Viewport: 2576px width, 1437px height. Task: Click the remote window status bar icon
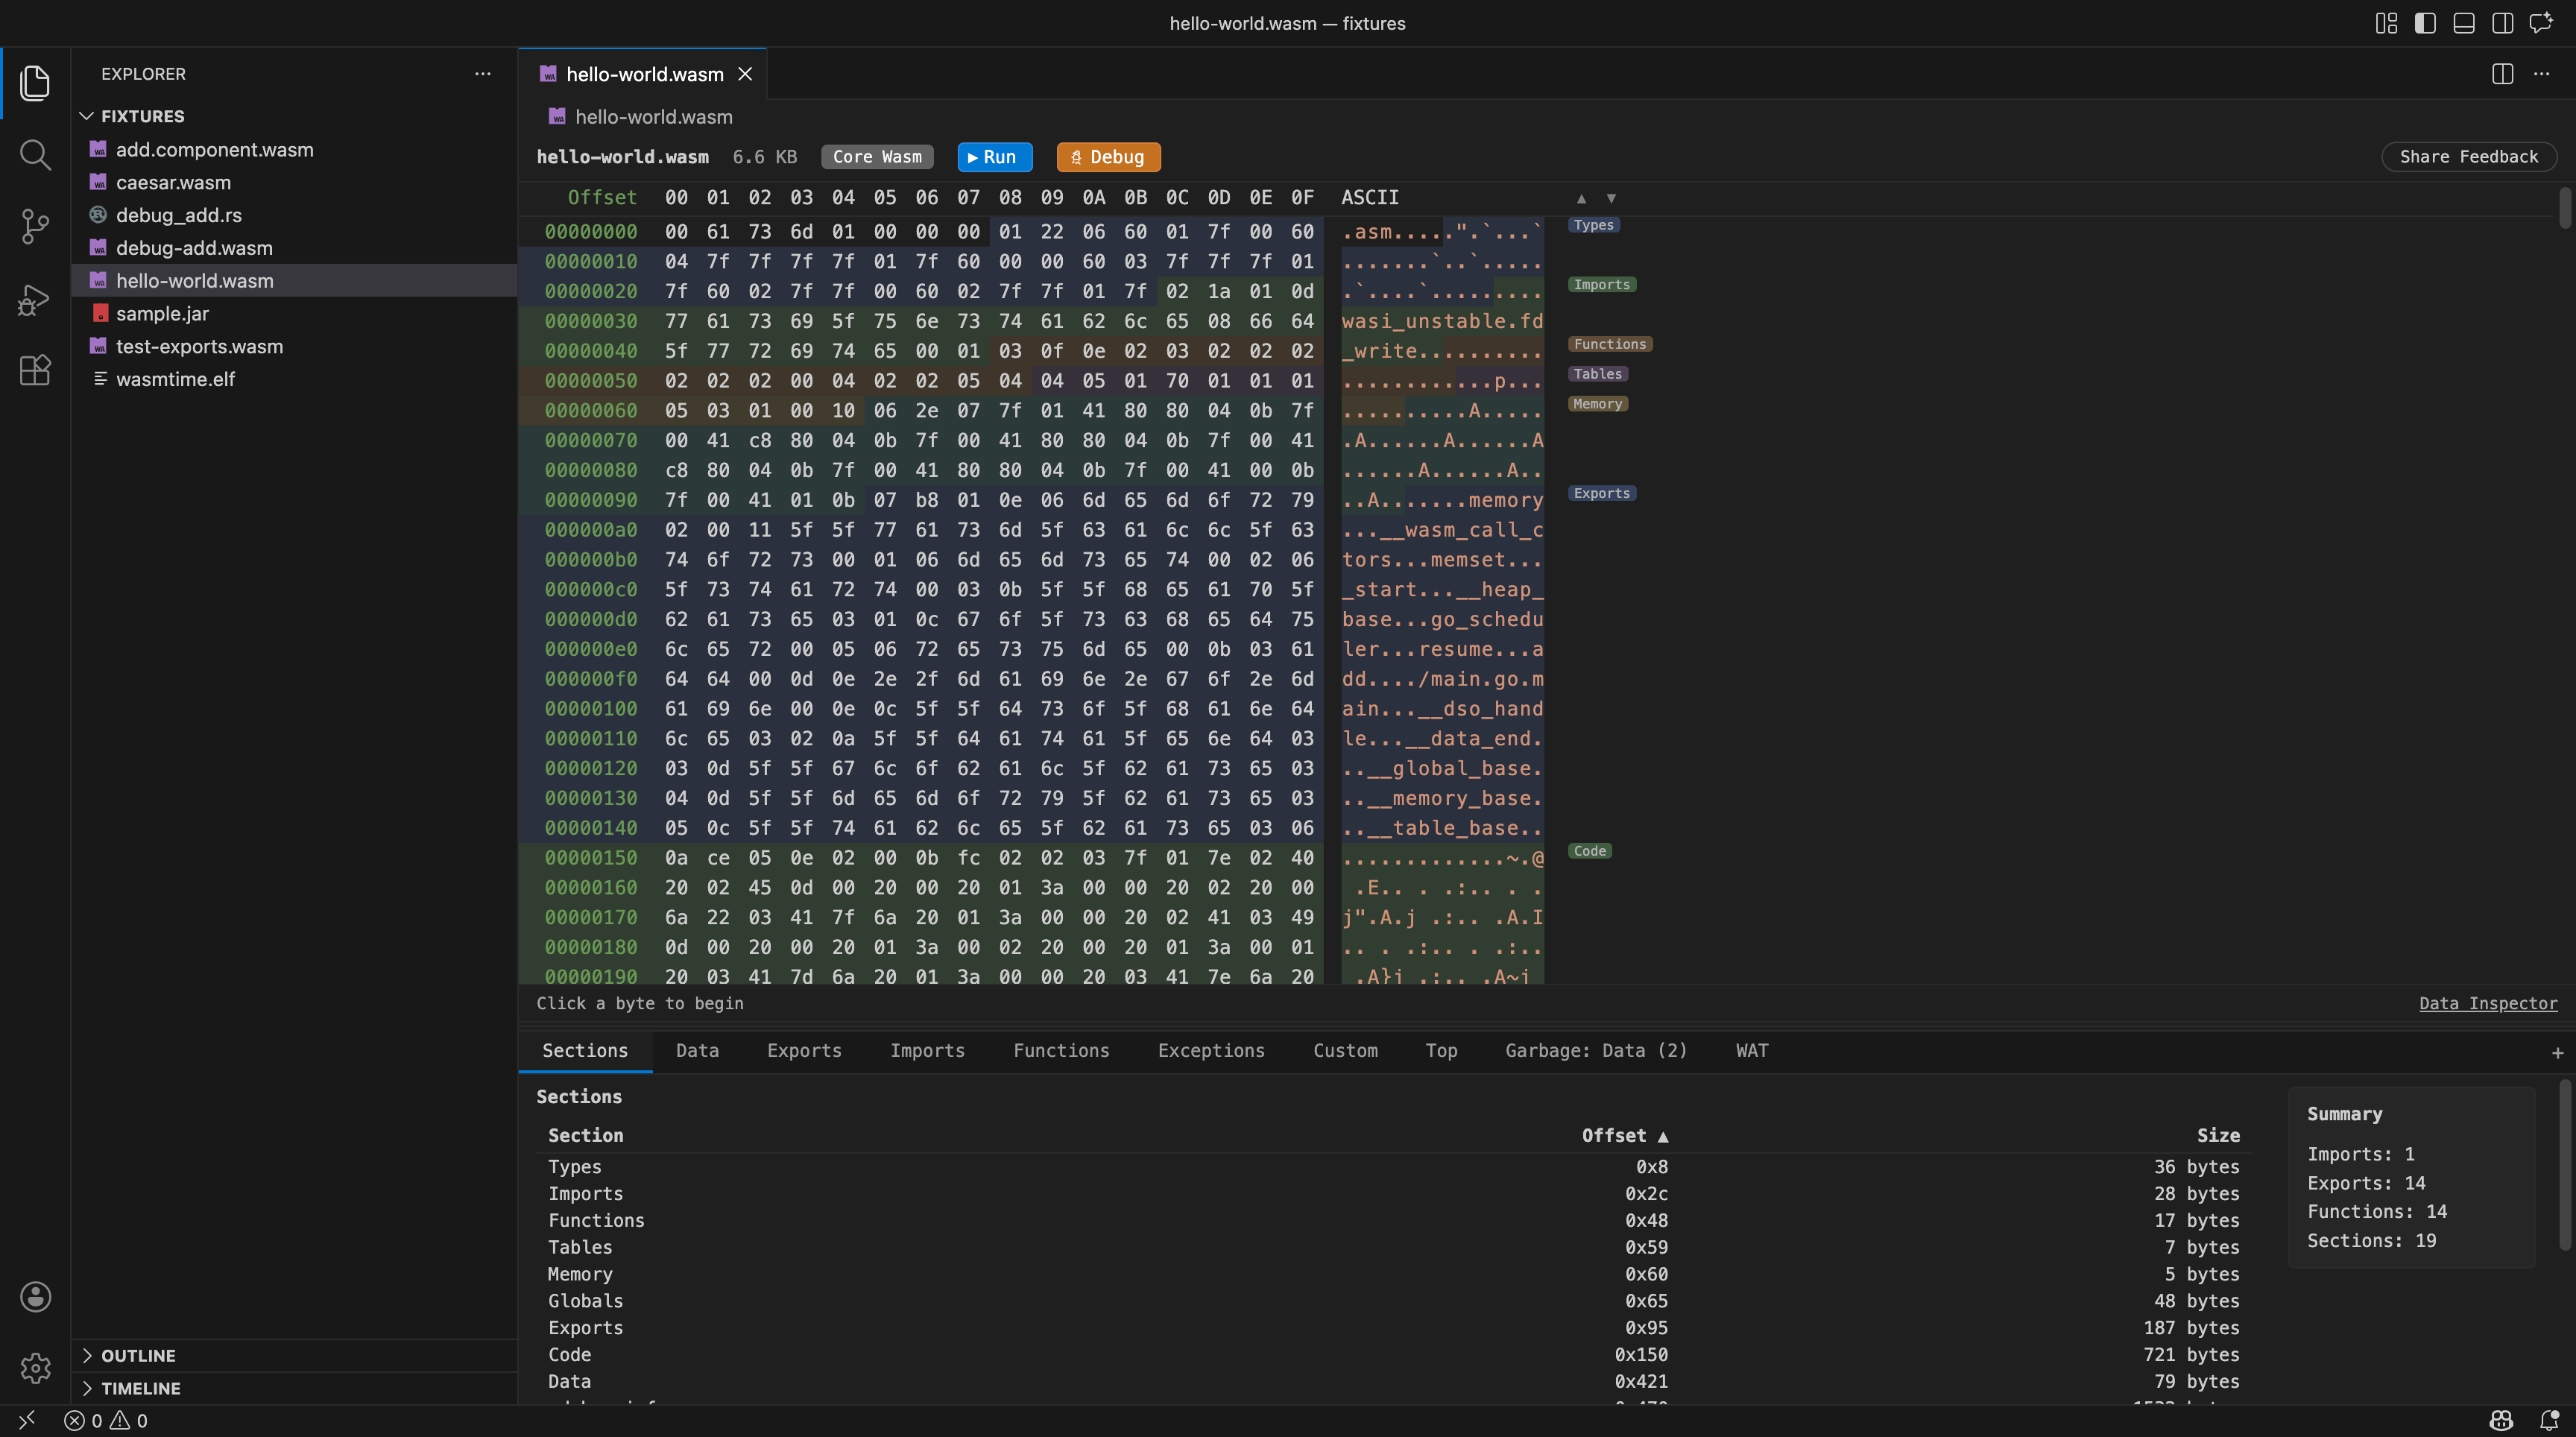click(x=27, y=1420)
